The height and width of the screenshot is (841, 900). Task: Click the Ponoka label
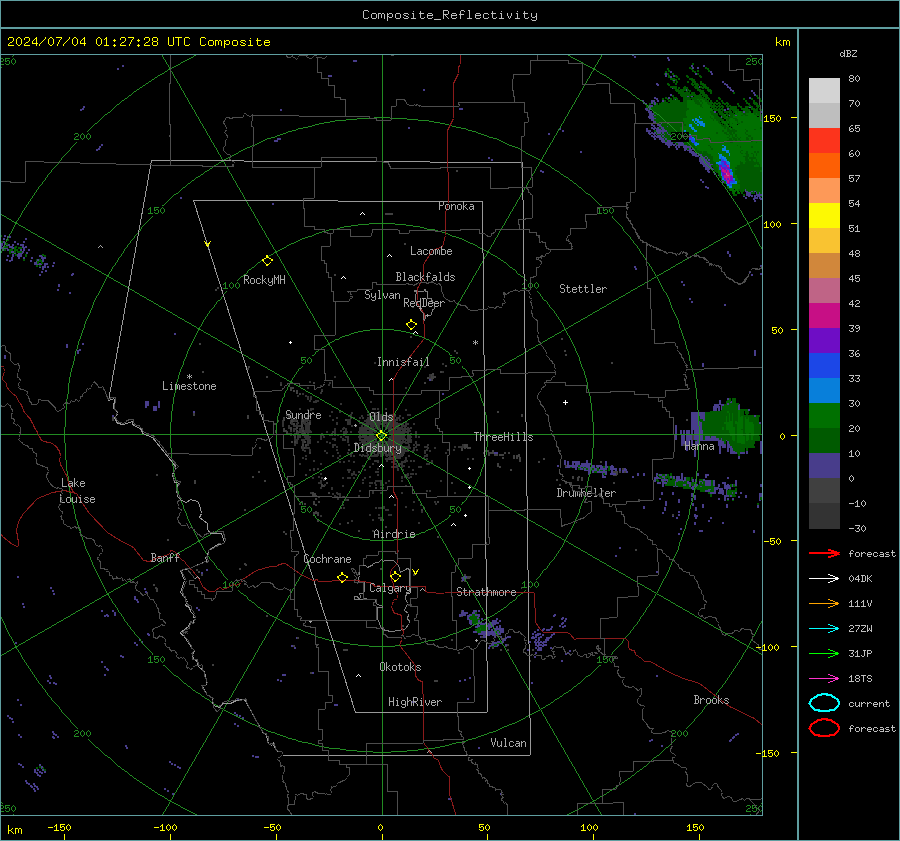pyautogui.click(x=456, y=206)
